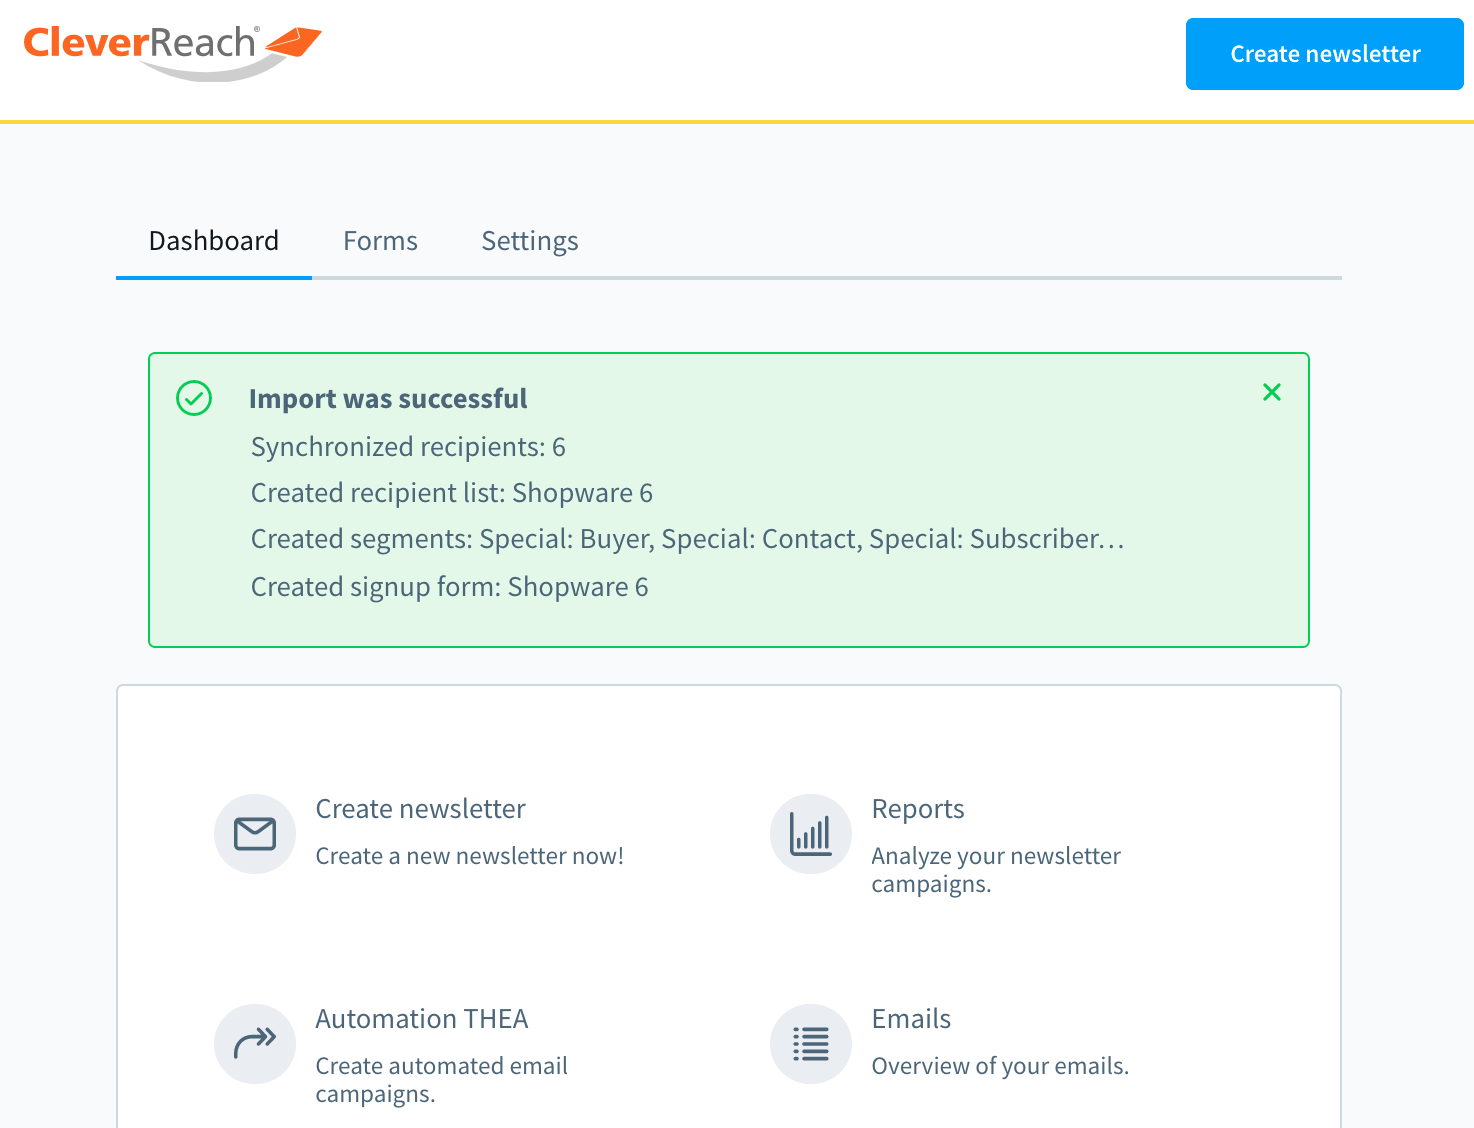The width and height of the screenshot is (1474, 1128).
Task: Click "Import was successful" heading text
Action: pos(387,399)
